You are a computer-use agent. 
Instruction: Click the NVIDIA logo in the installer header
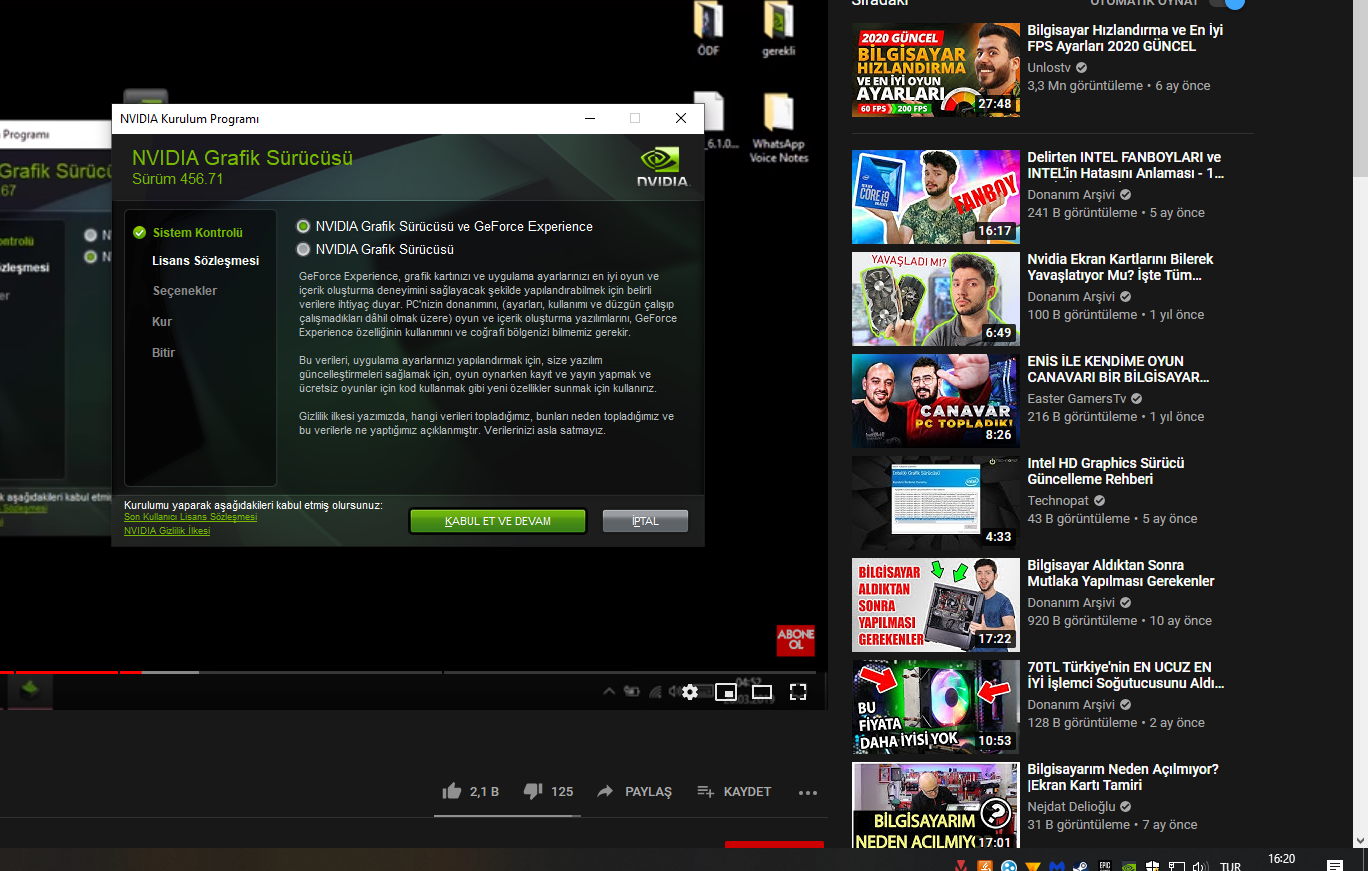[661, 167]
